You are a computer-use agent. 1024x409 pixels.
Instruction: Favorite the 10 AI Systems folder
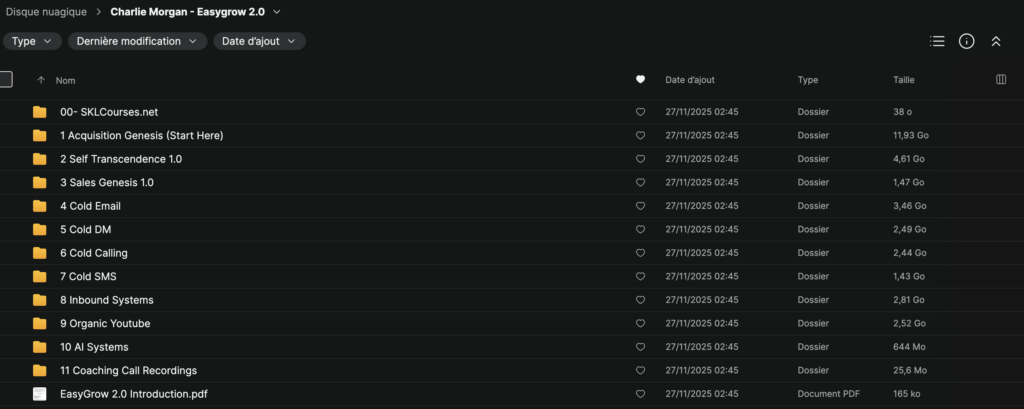point(640,347)
